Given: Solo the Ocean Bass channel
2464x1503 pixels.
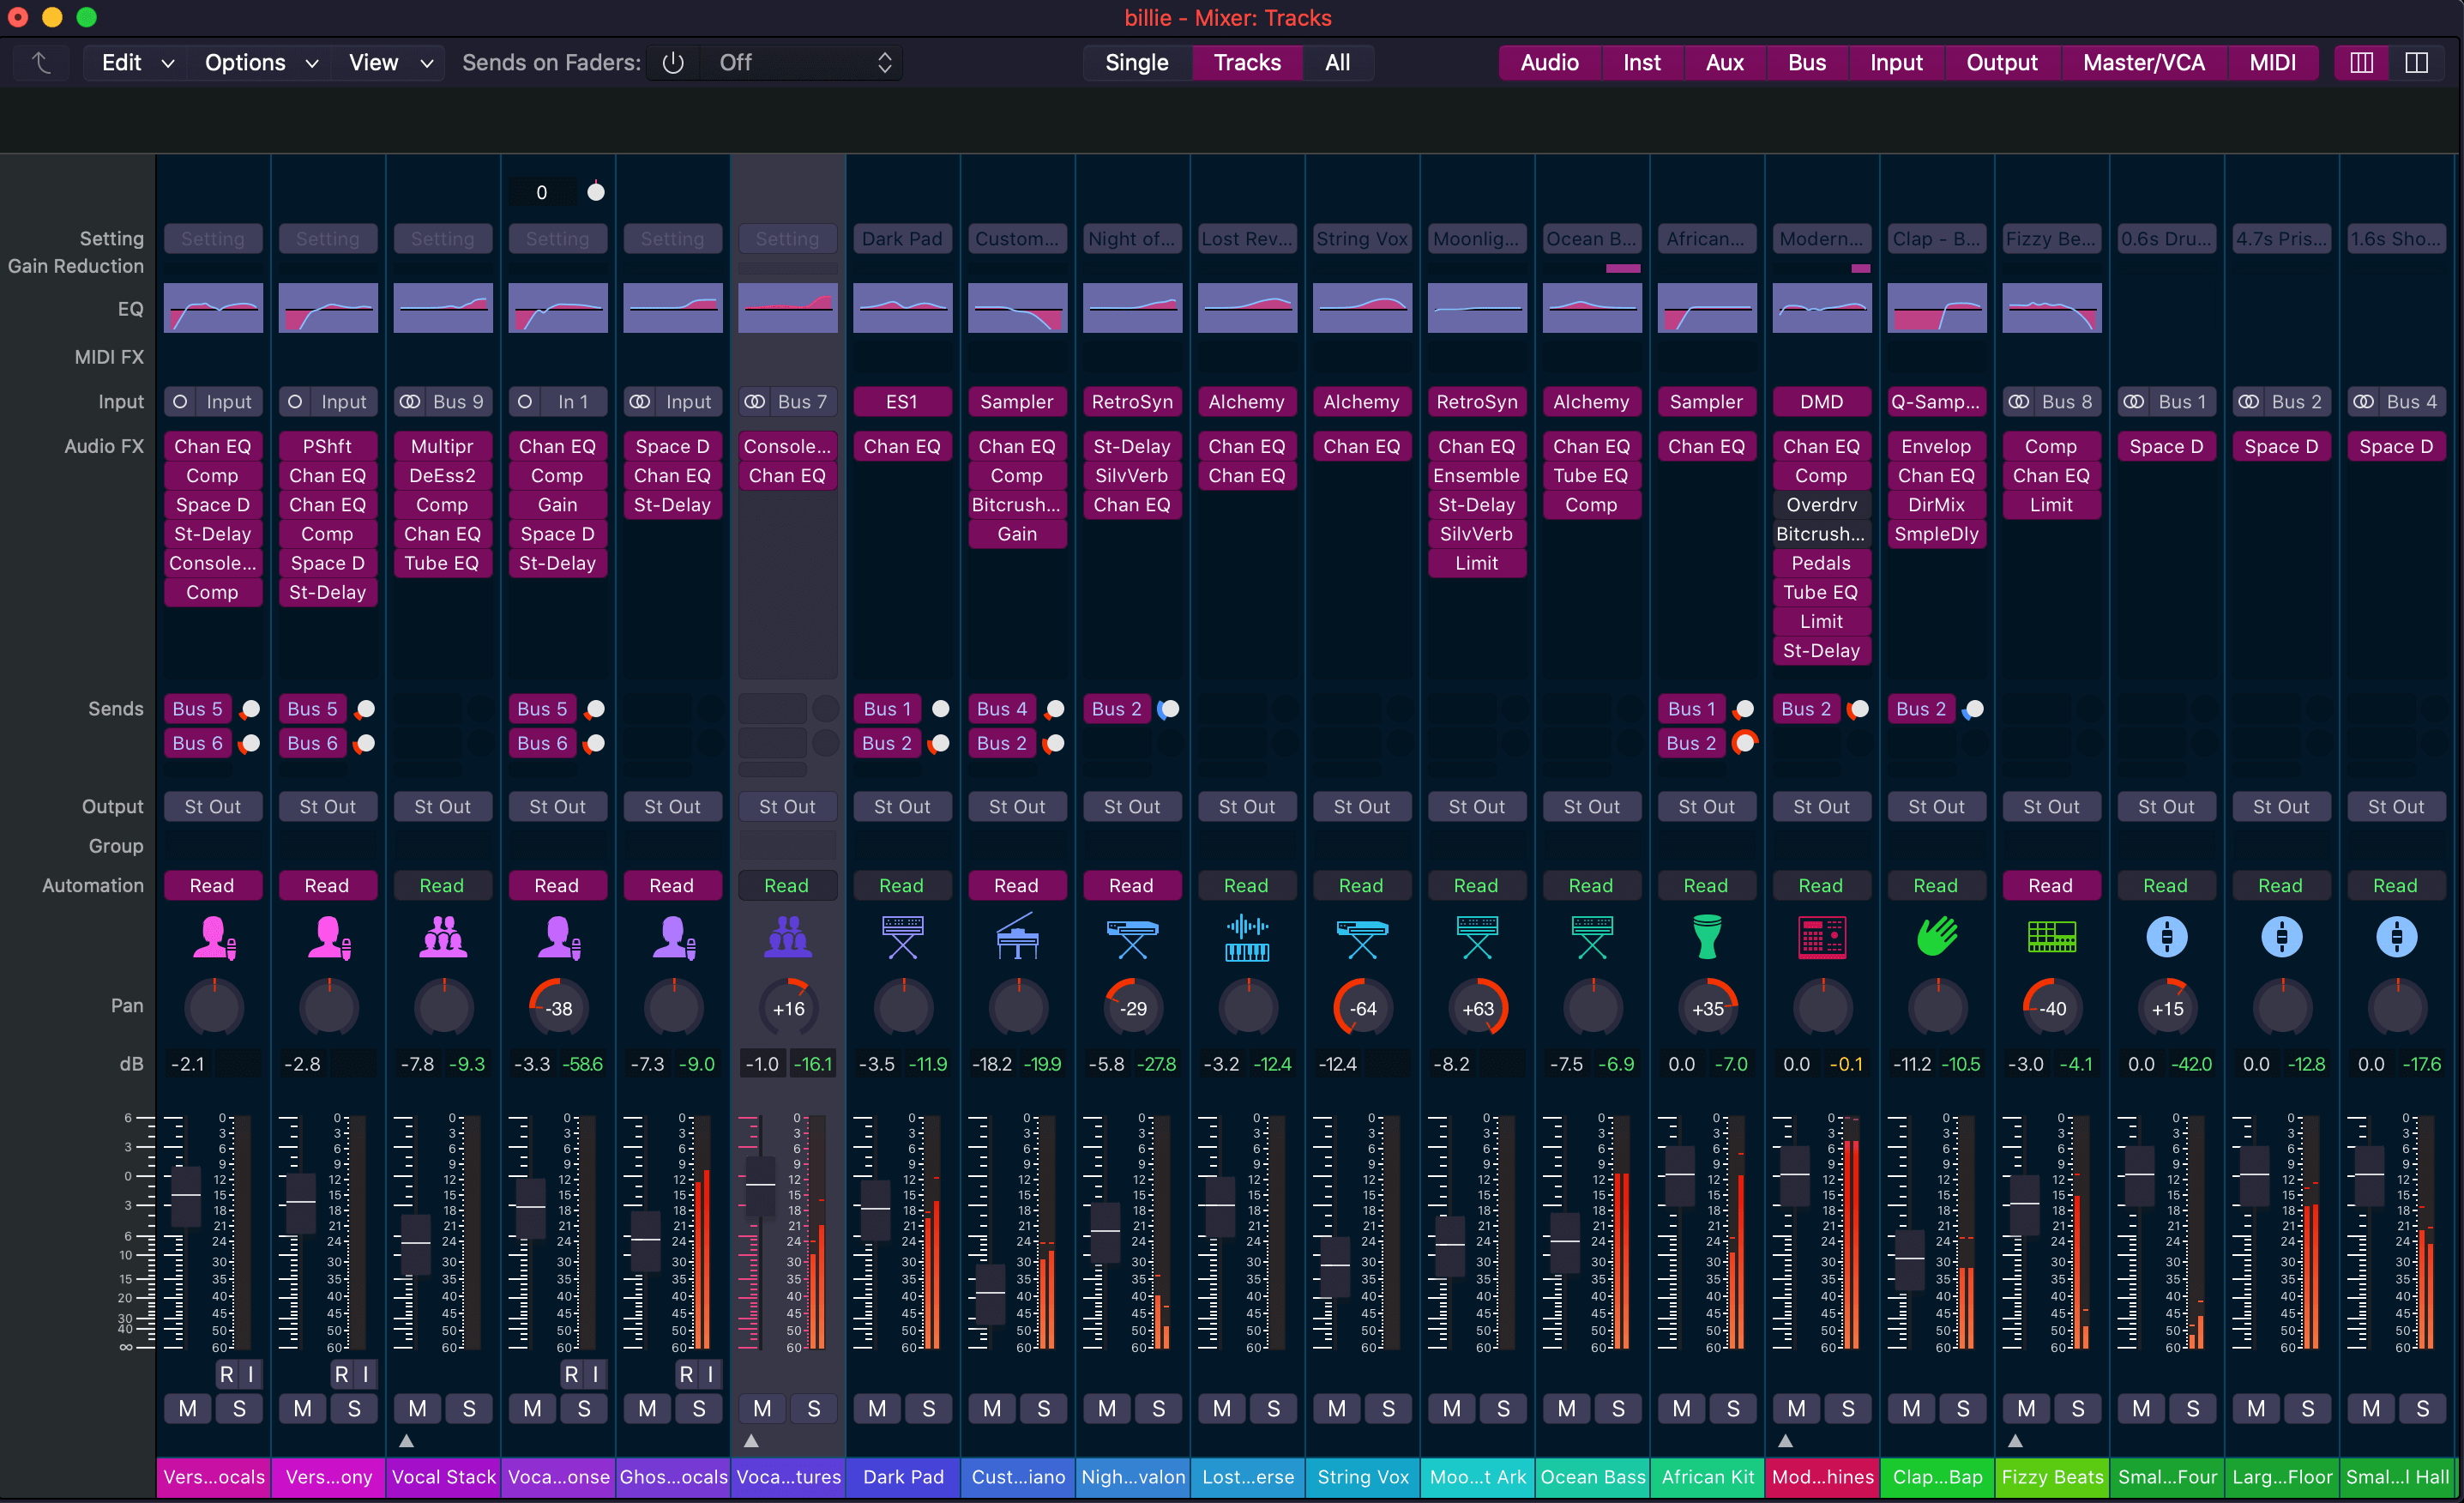Looking at the screenshot, I should pyautogui.click(x=1617, y=1408).
